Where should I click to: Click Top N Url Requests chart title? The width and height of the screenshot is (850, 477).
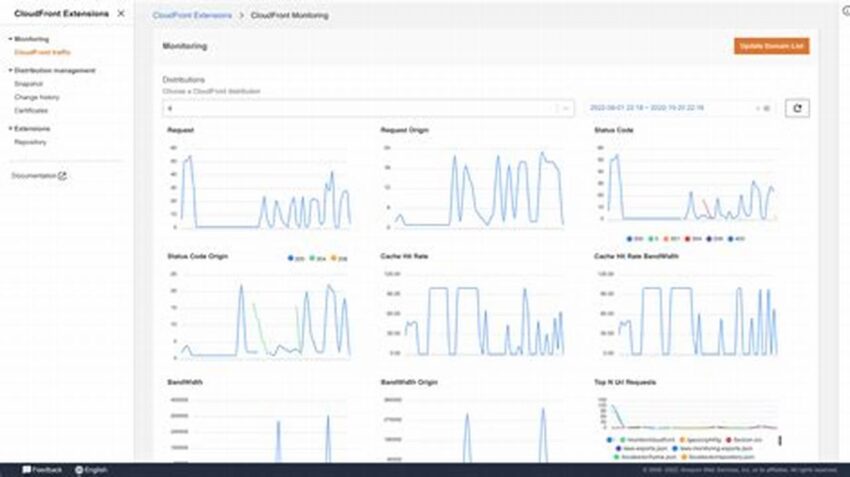(624, 383)
